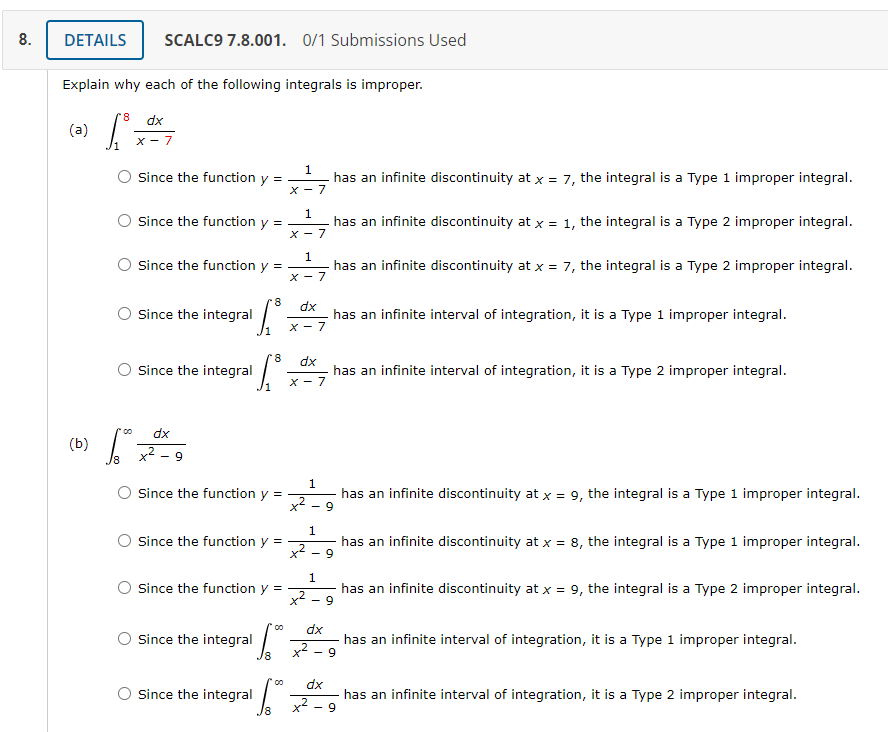Select Type 1 discontinuity at x = 9 option

coord(124,492)
